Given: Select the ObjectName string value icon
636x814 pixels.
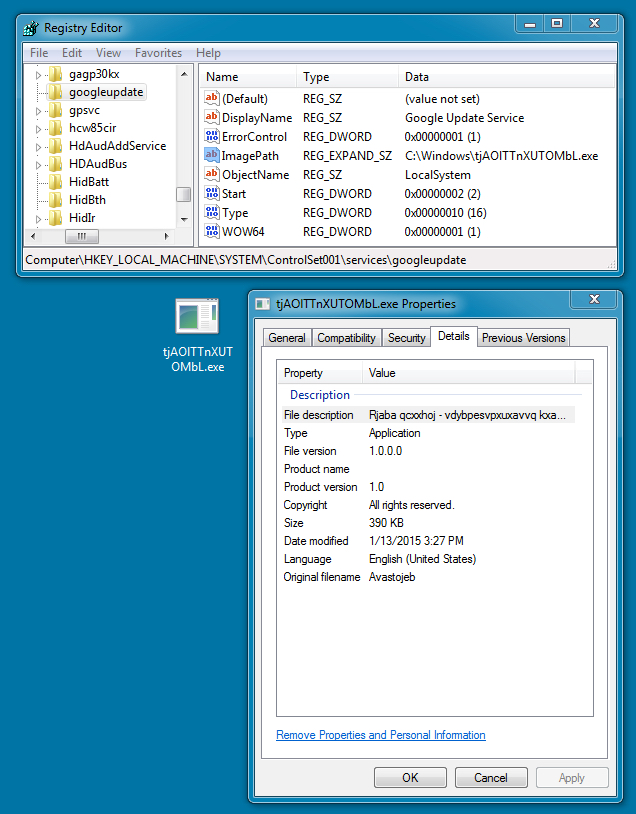Looking at the screenshot, I should (211, 175).
